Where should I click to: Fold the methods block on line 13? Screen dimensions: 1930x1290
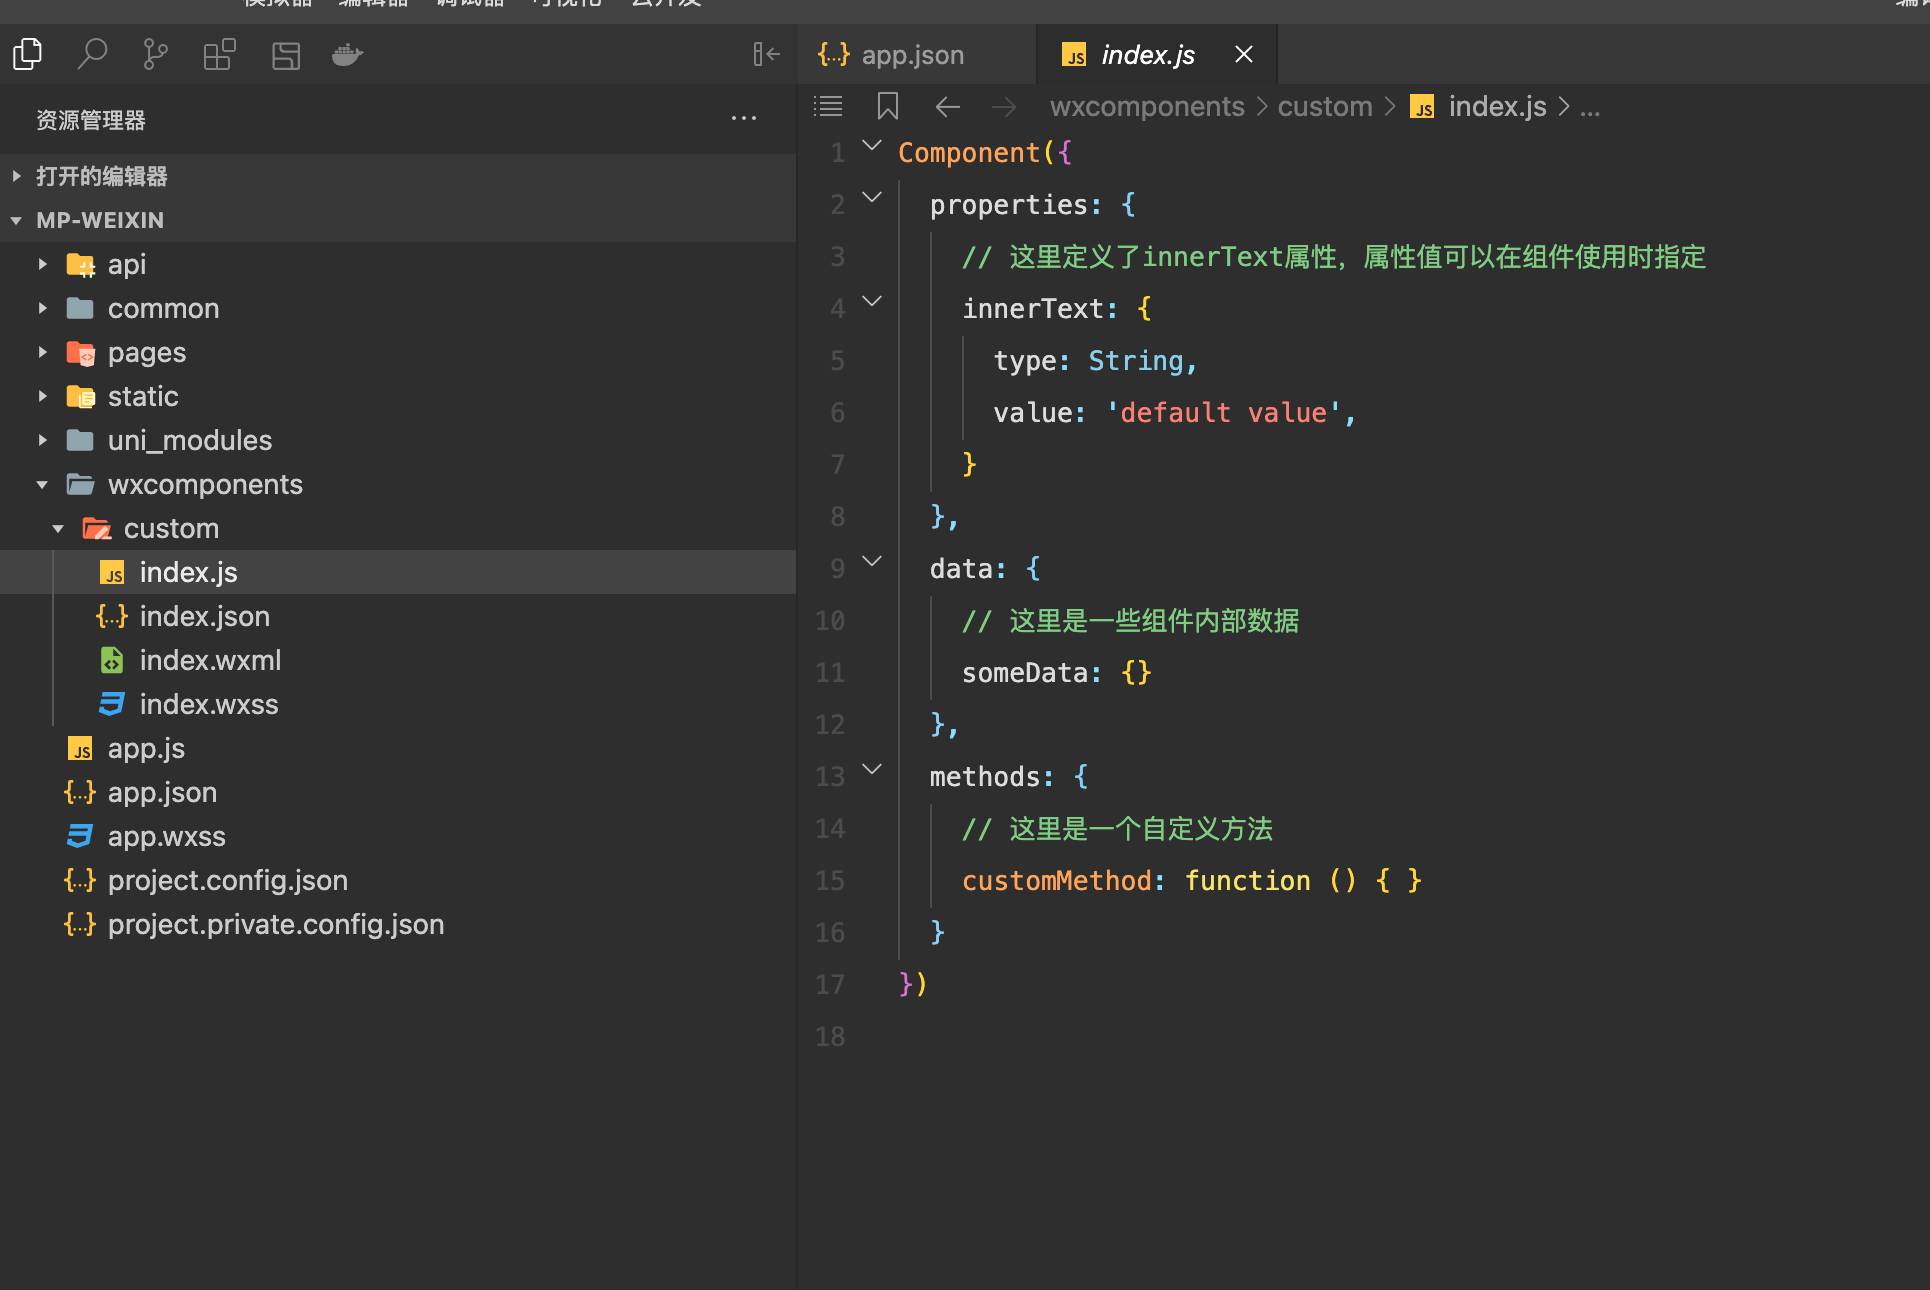pyautogui.click(x=872, y=770)
